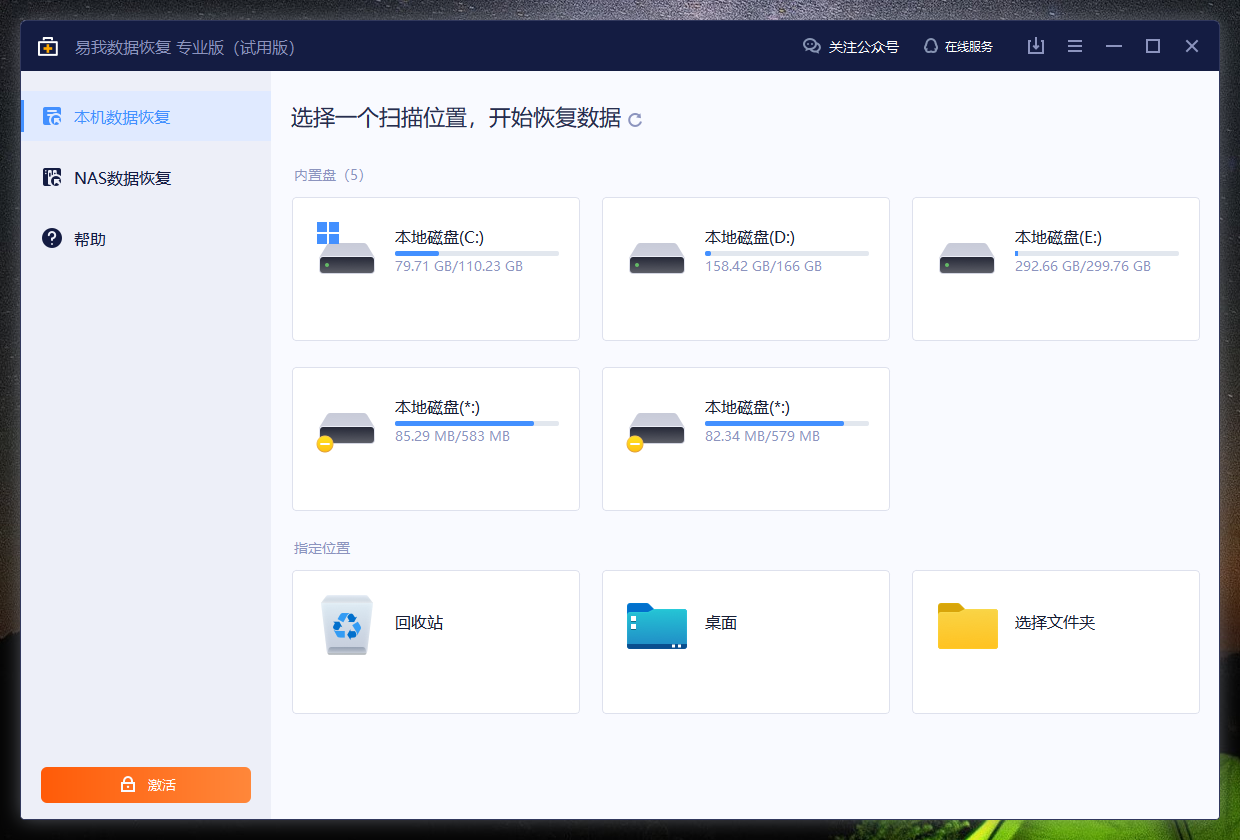1240x840 pixels.
Task: Click the WeChat bubble icon
Action: [812, 46]
